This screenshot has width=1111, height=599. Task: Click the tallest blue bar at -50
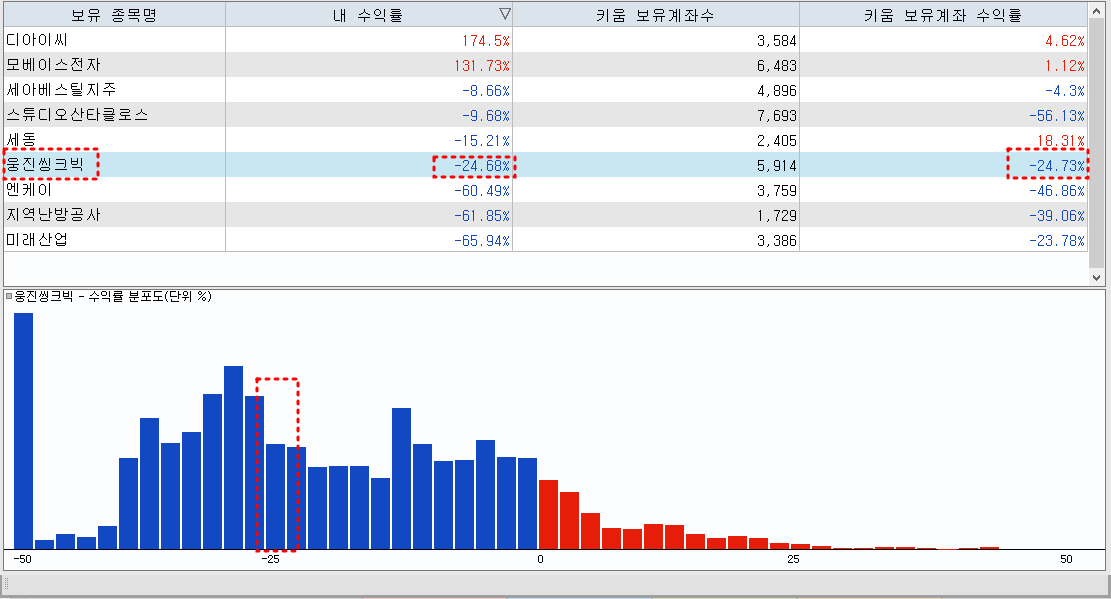[x=23, y=431]
